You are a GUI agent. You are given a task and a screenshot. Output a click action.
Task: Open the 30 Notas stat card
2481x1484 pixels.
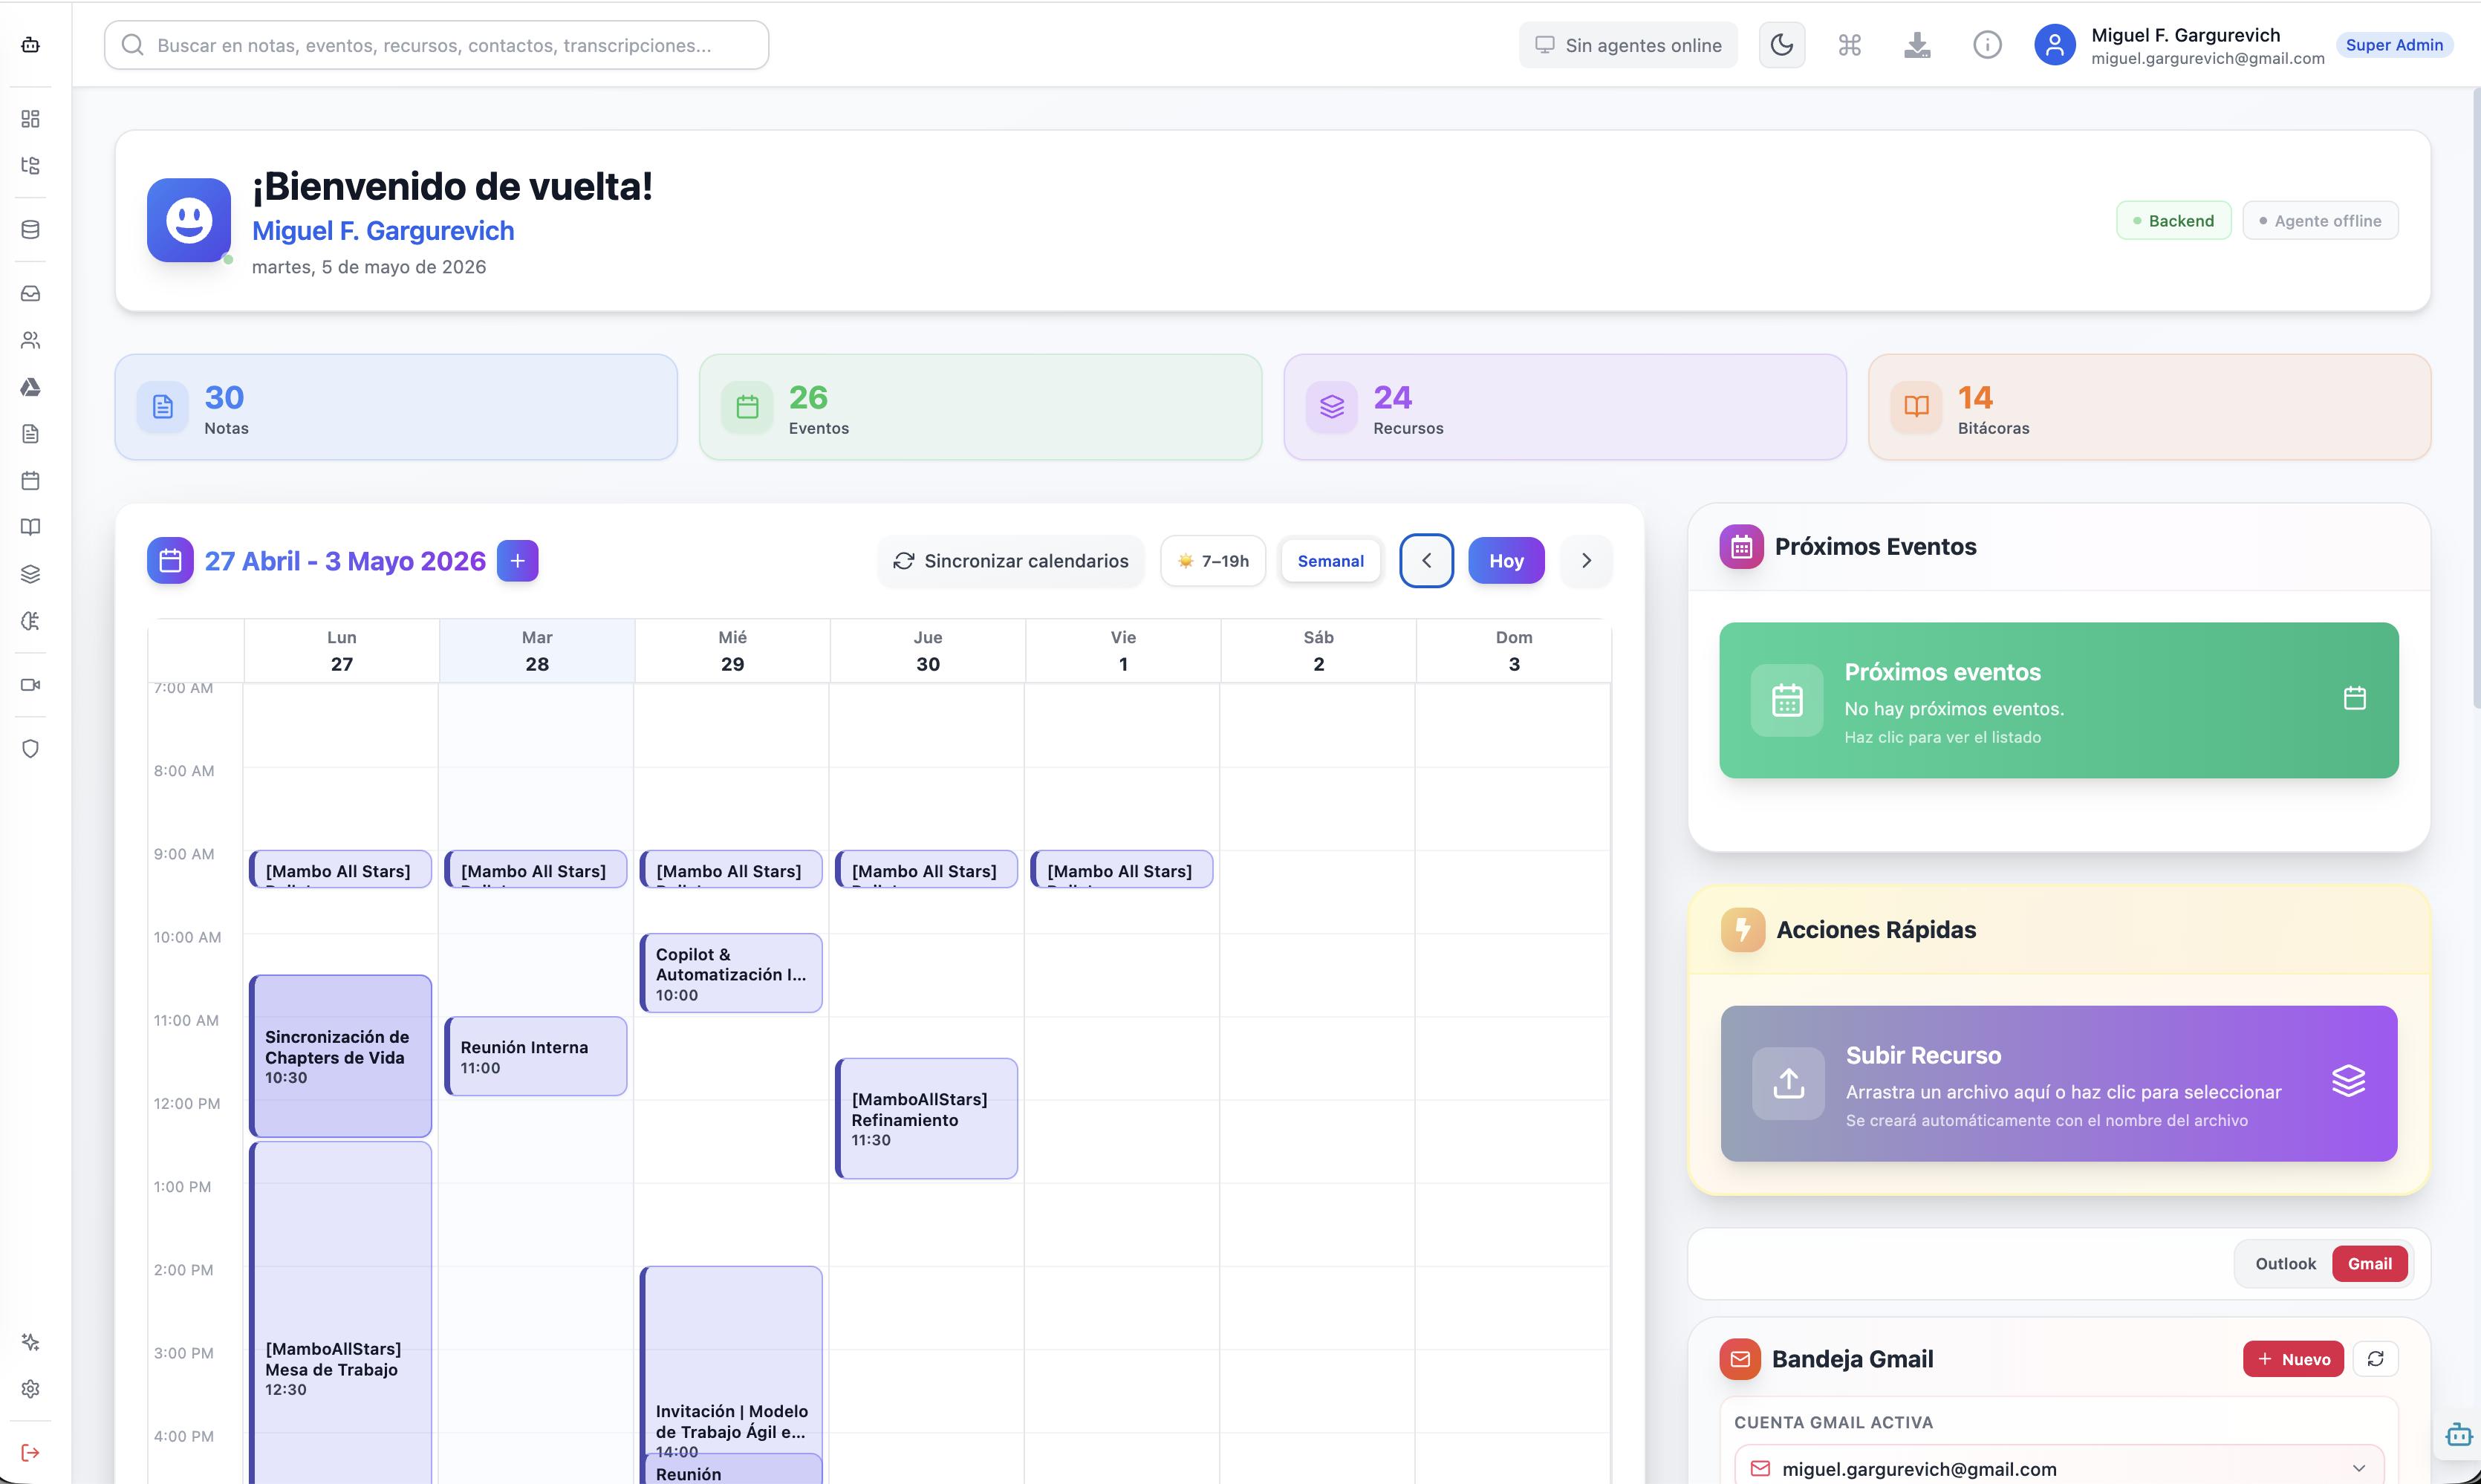coord(396,407)
